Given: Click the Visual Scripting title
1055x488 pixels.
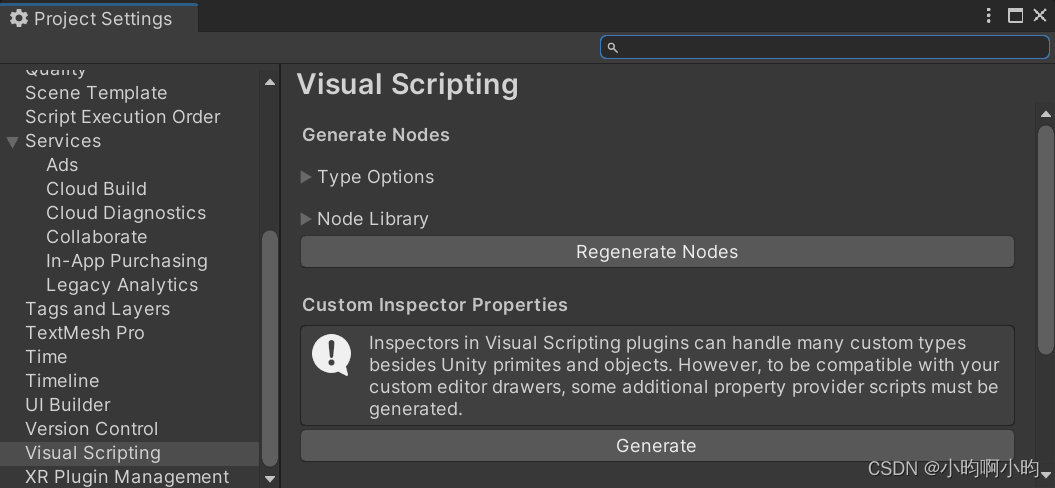Looking at the screenshot, I should tap(408, 85).
